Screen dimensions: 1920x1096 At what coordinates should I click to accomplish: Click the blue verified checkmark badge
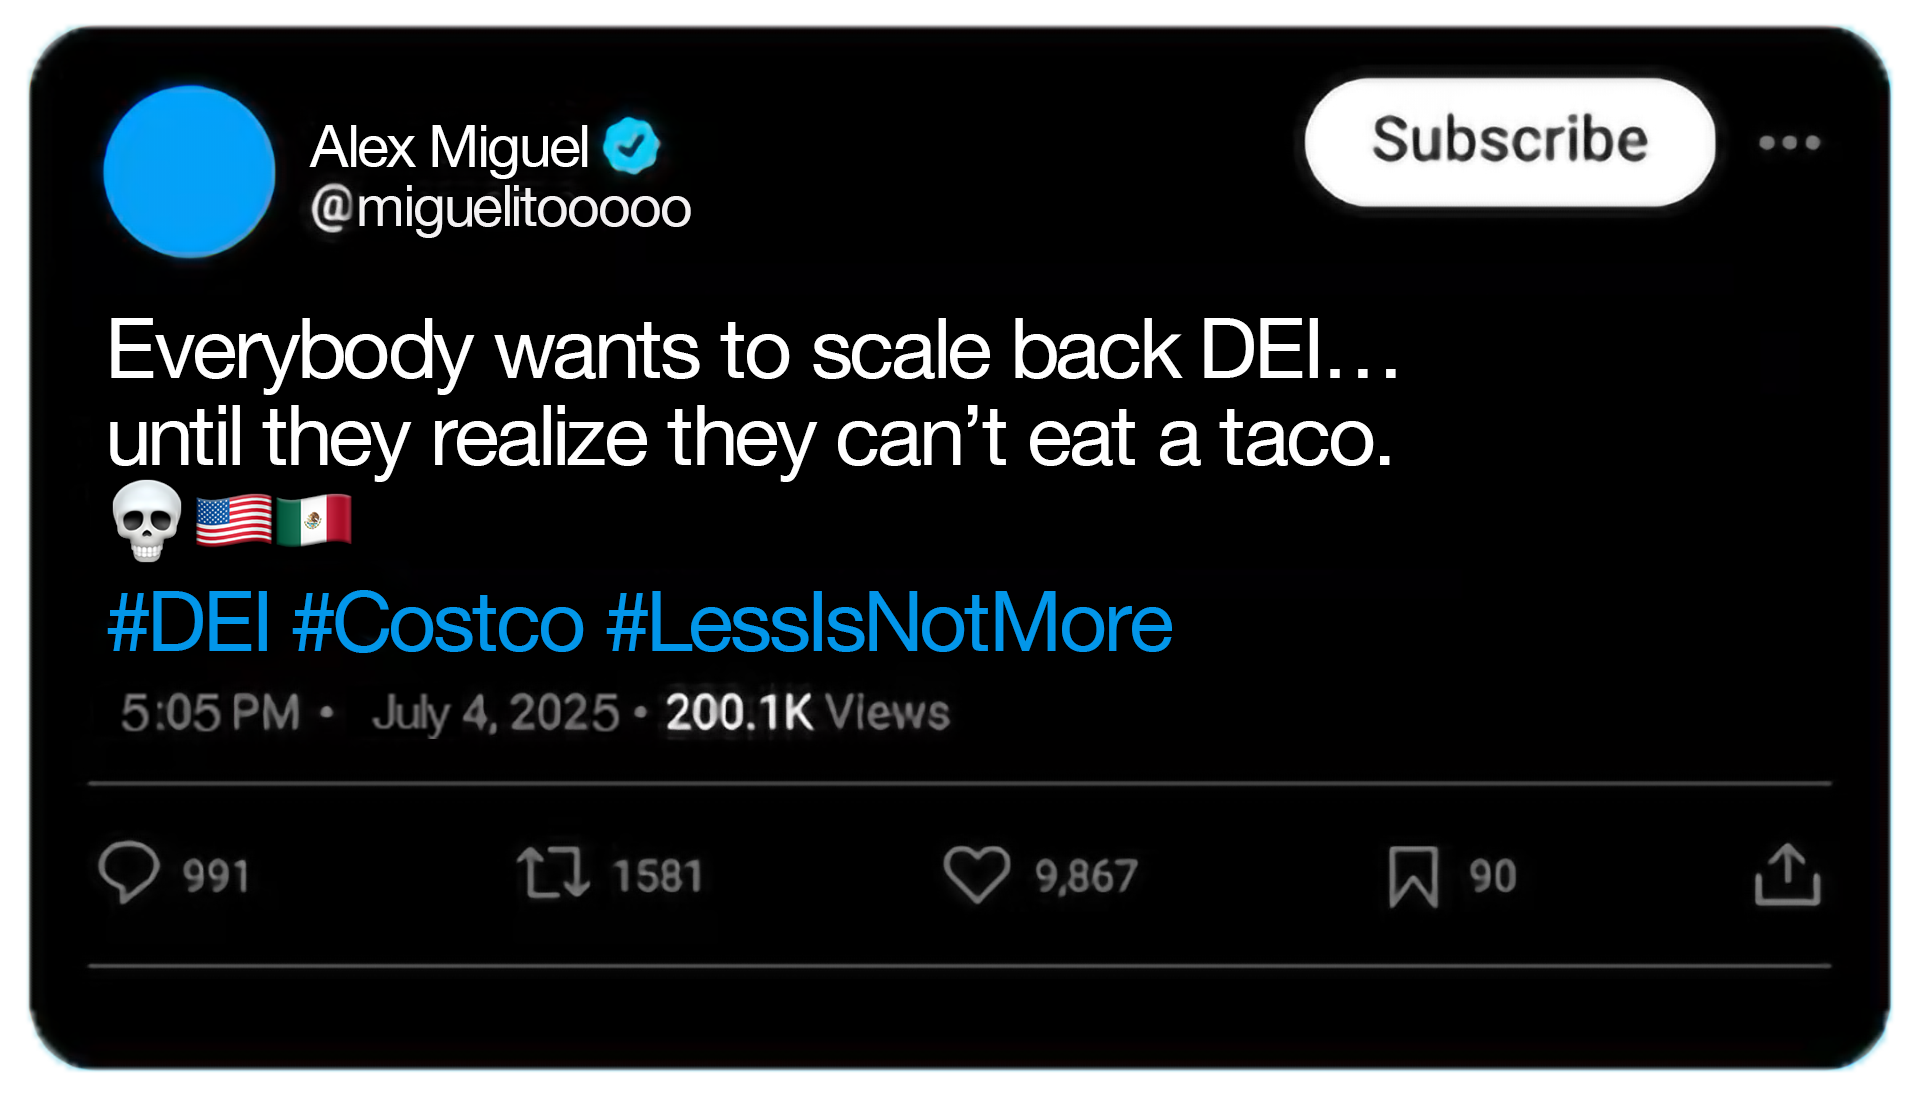click(631, 145)
